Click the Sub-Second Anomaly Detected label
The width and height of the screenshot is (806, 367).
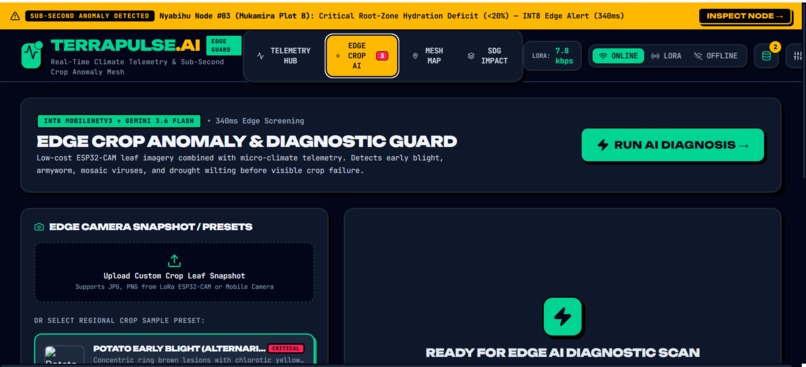click(89, 16)
